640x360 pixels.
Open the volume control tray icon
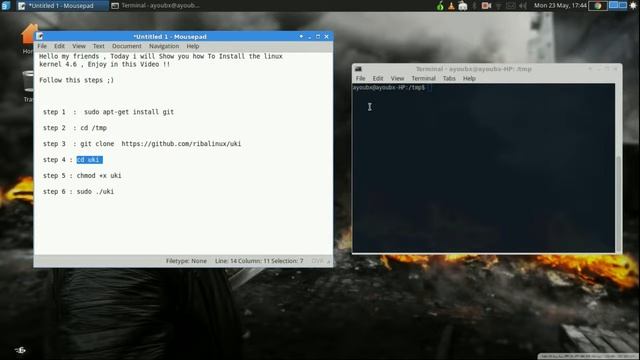tap(522, 6)
